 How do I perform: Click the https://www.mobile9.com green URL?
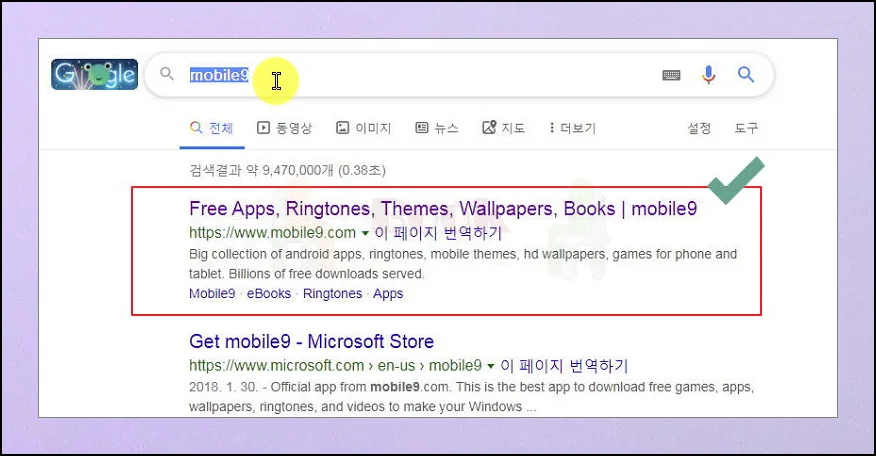[272, 232]
